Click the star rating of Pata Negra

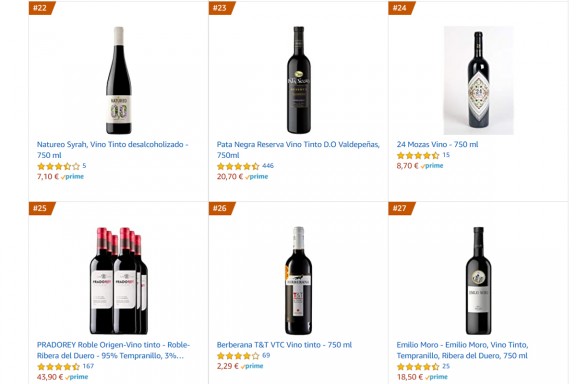coord(238,166)
